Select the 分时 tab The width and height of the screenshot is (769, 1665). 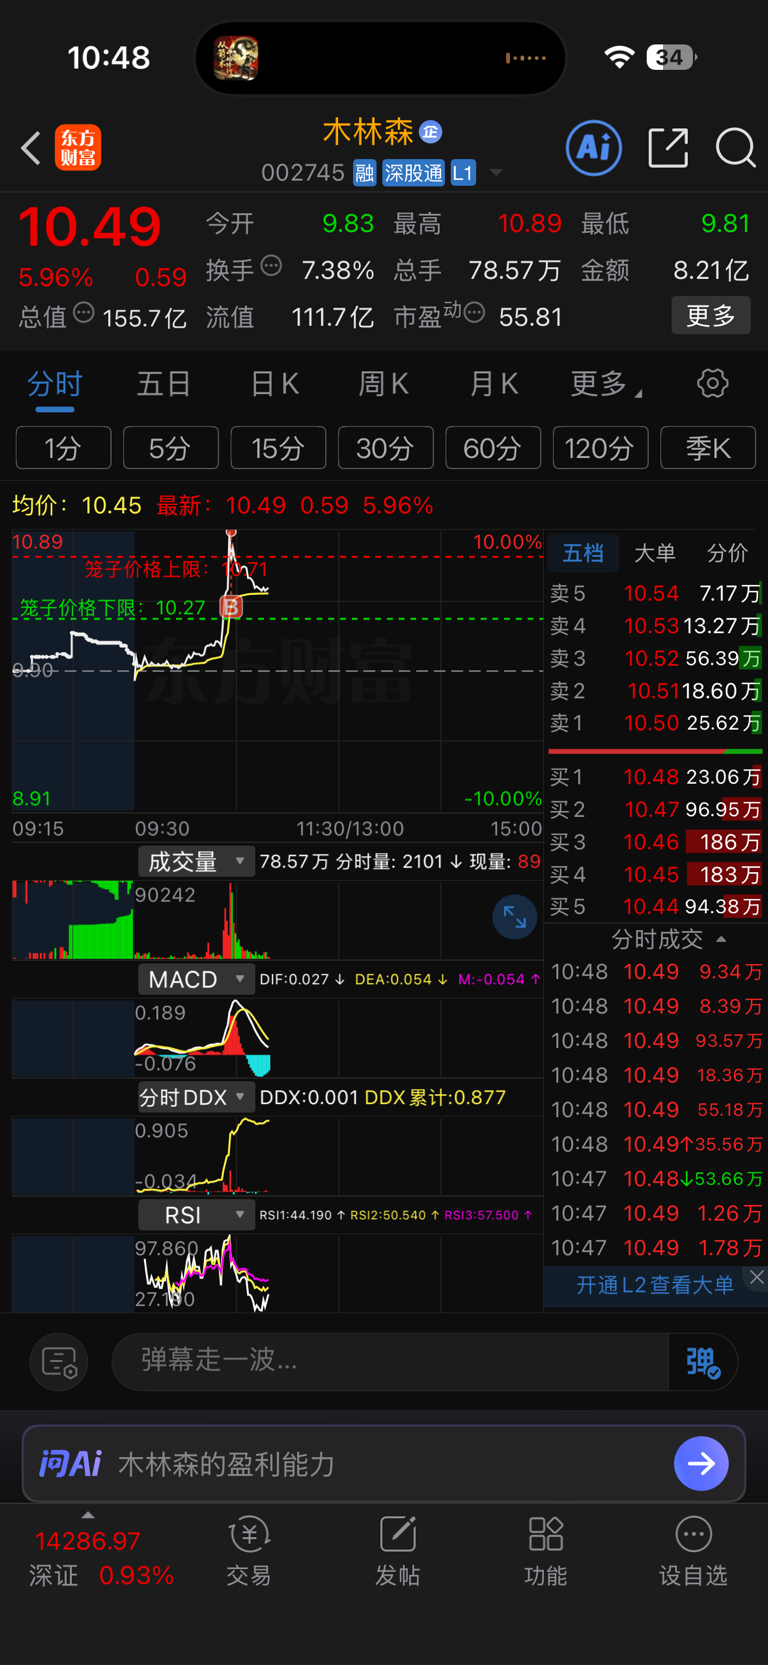point(54,383)
